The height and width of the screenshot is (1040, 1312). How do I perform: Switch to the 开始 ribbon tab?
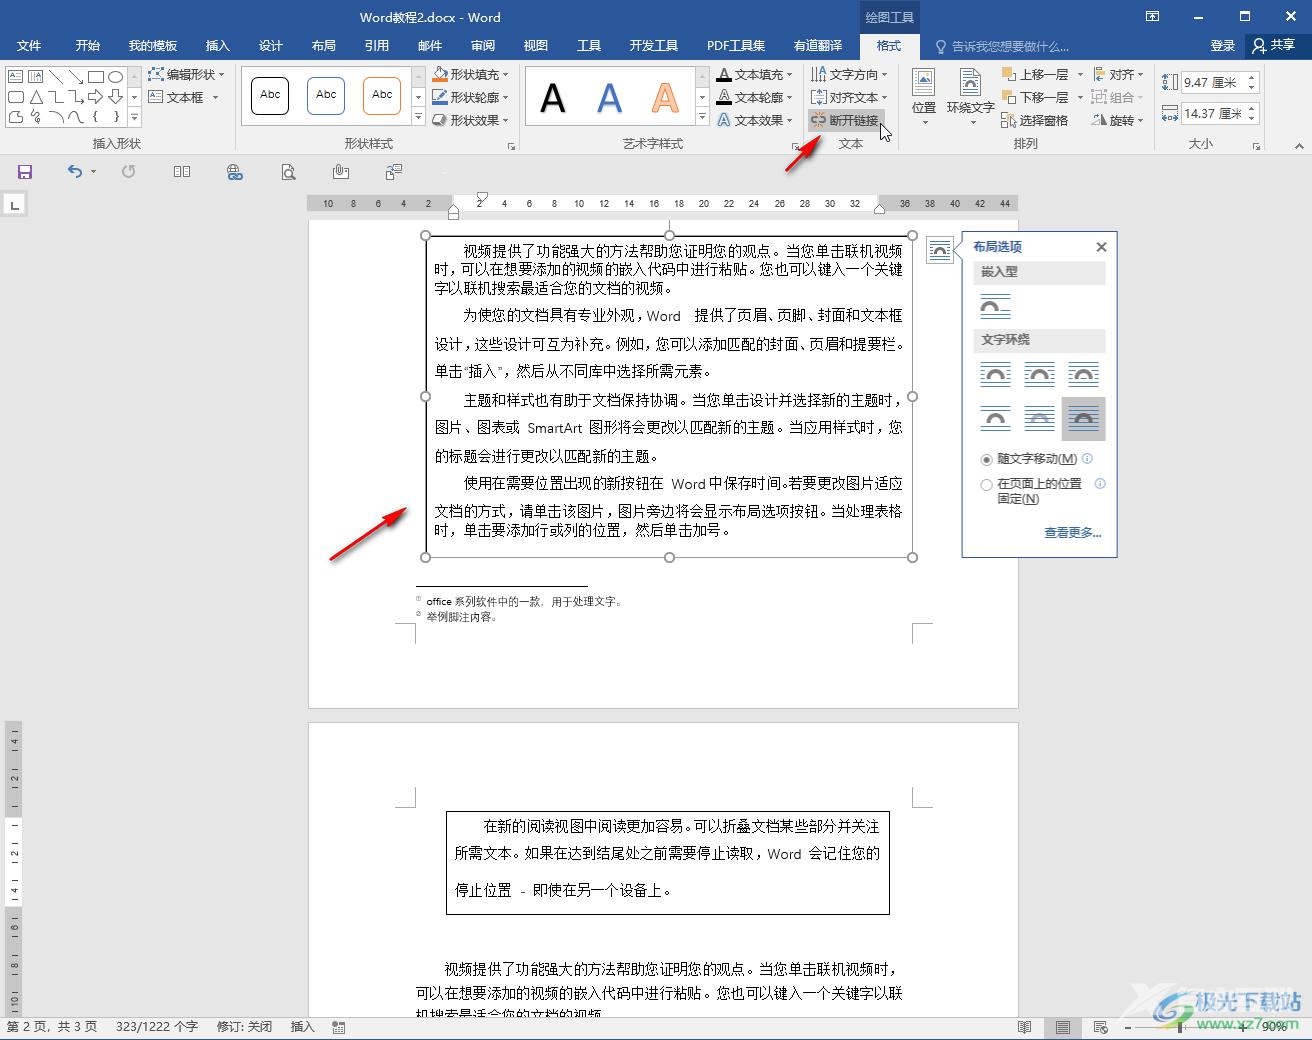click(87, 45)
